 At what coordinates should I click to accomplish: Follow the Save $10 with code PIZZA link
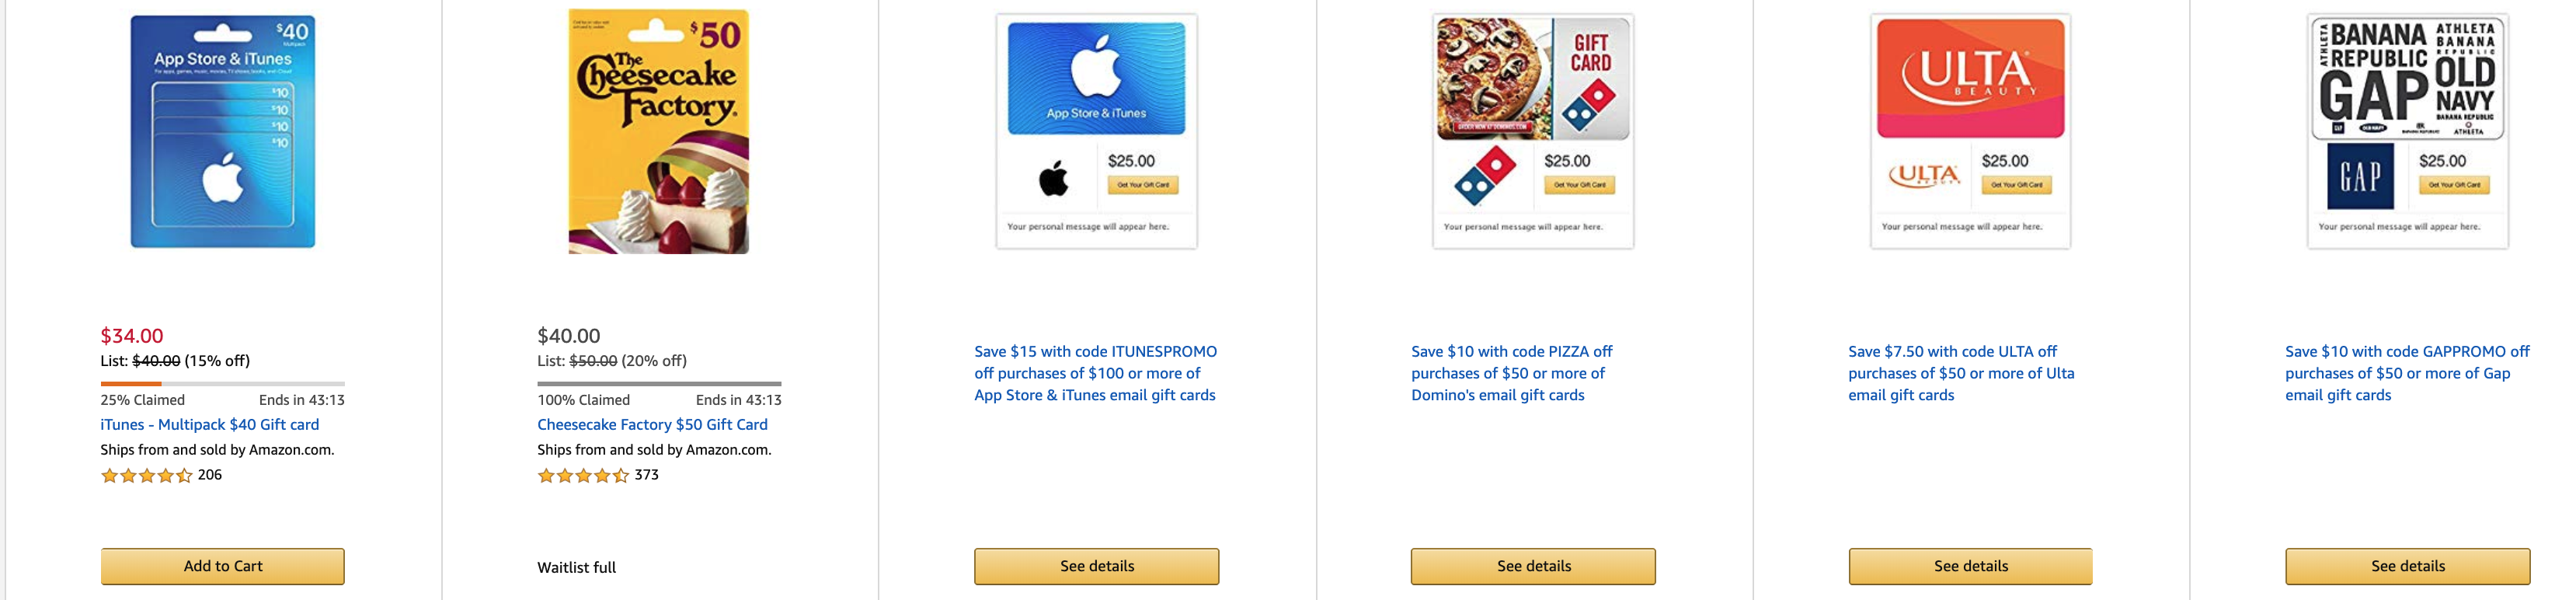click(1512, 373)
